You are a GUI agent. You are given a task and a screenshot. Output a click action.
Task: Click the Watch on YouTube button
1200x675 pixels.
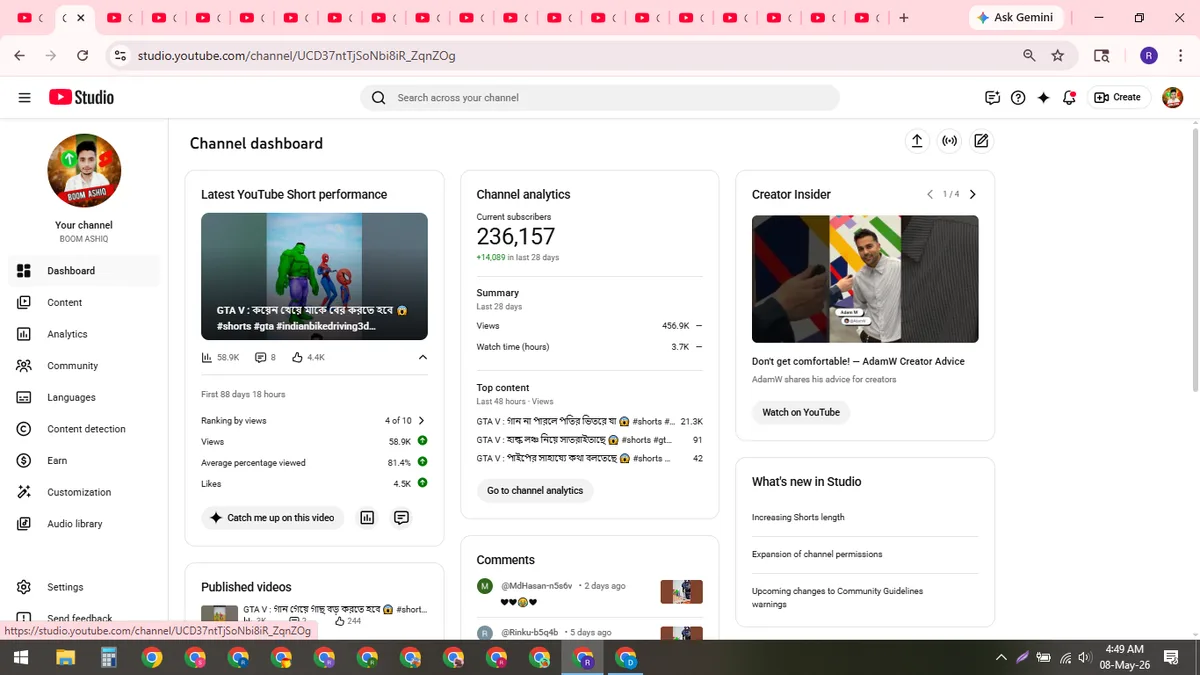(801, 412)
